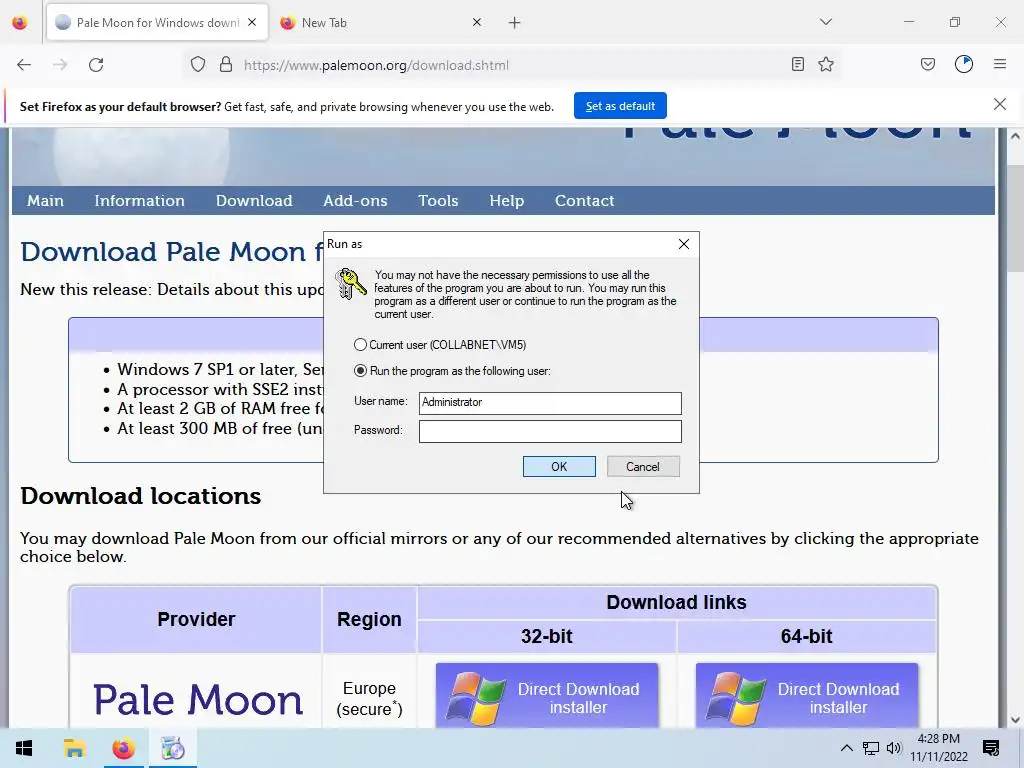Show hidden system tray icons

[x=846, y=748]
